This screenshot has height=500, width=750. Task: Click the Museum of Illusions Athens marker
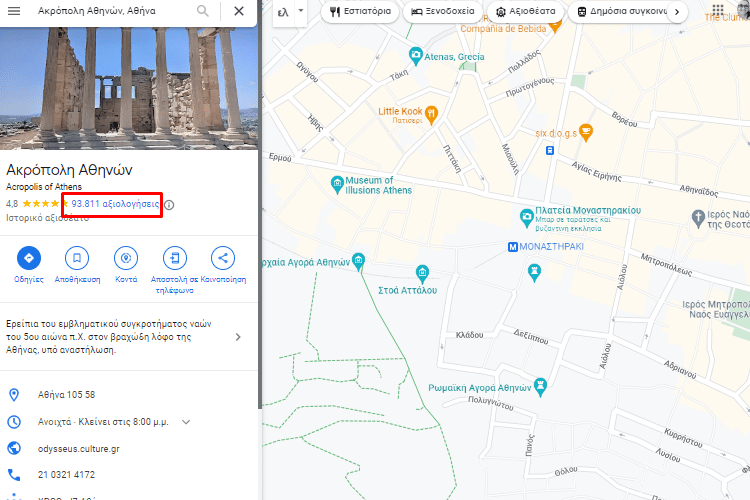(337, 184)
